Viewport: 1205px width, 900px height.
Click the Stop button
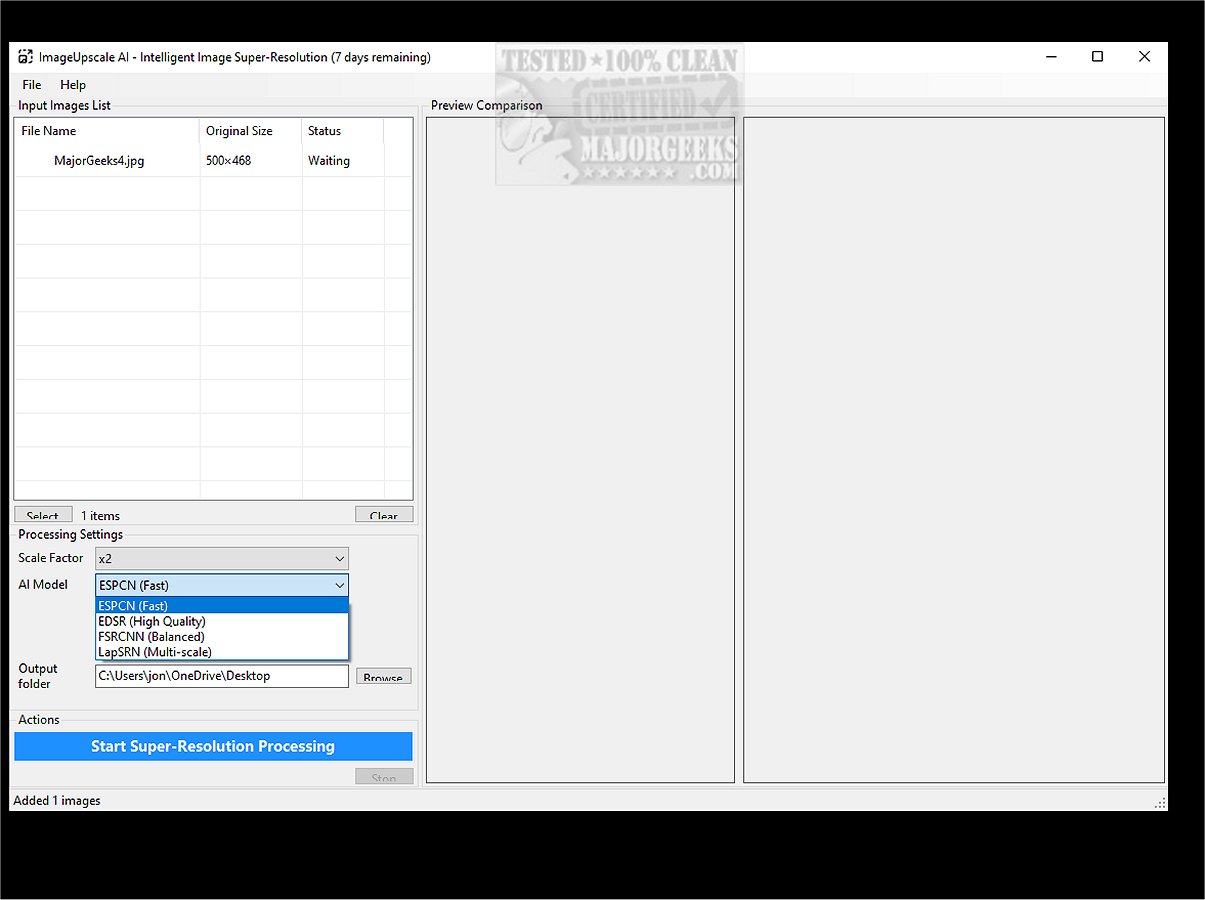pos(384,777)
